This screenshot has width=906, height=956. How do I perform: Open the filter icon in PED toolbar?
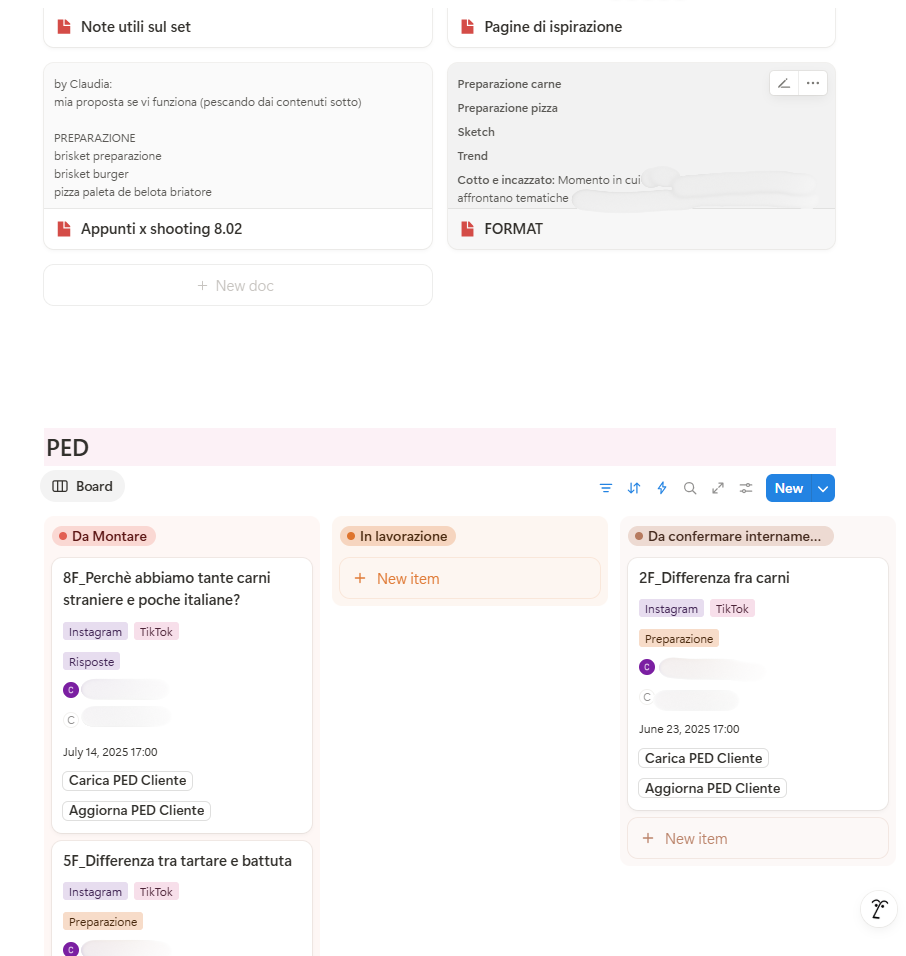pos(605,488)
